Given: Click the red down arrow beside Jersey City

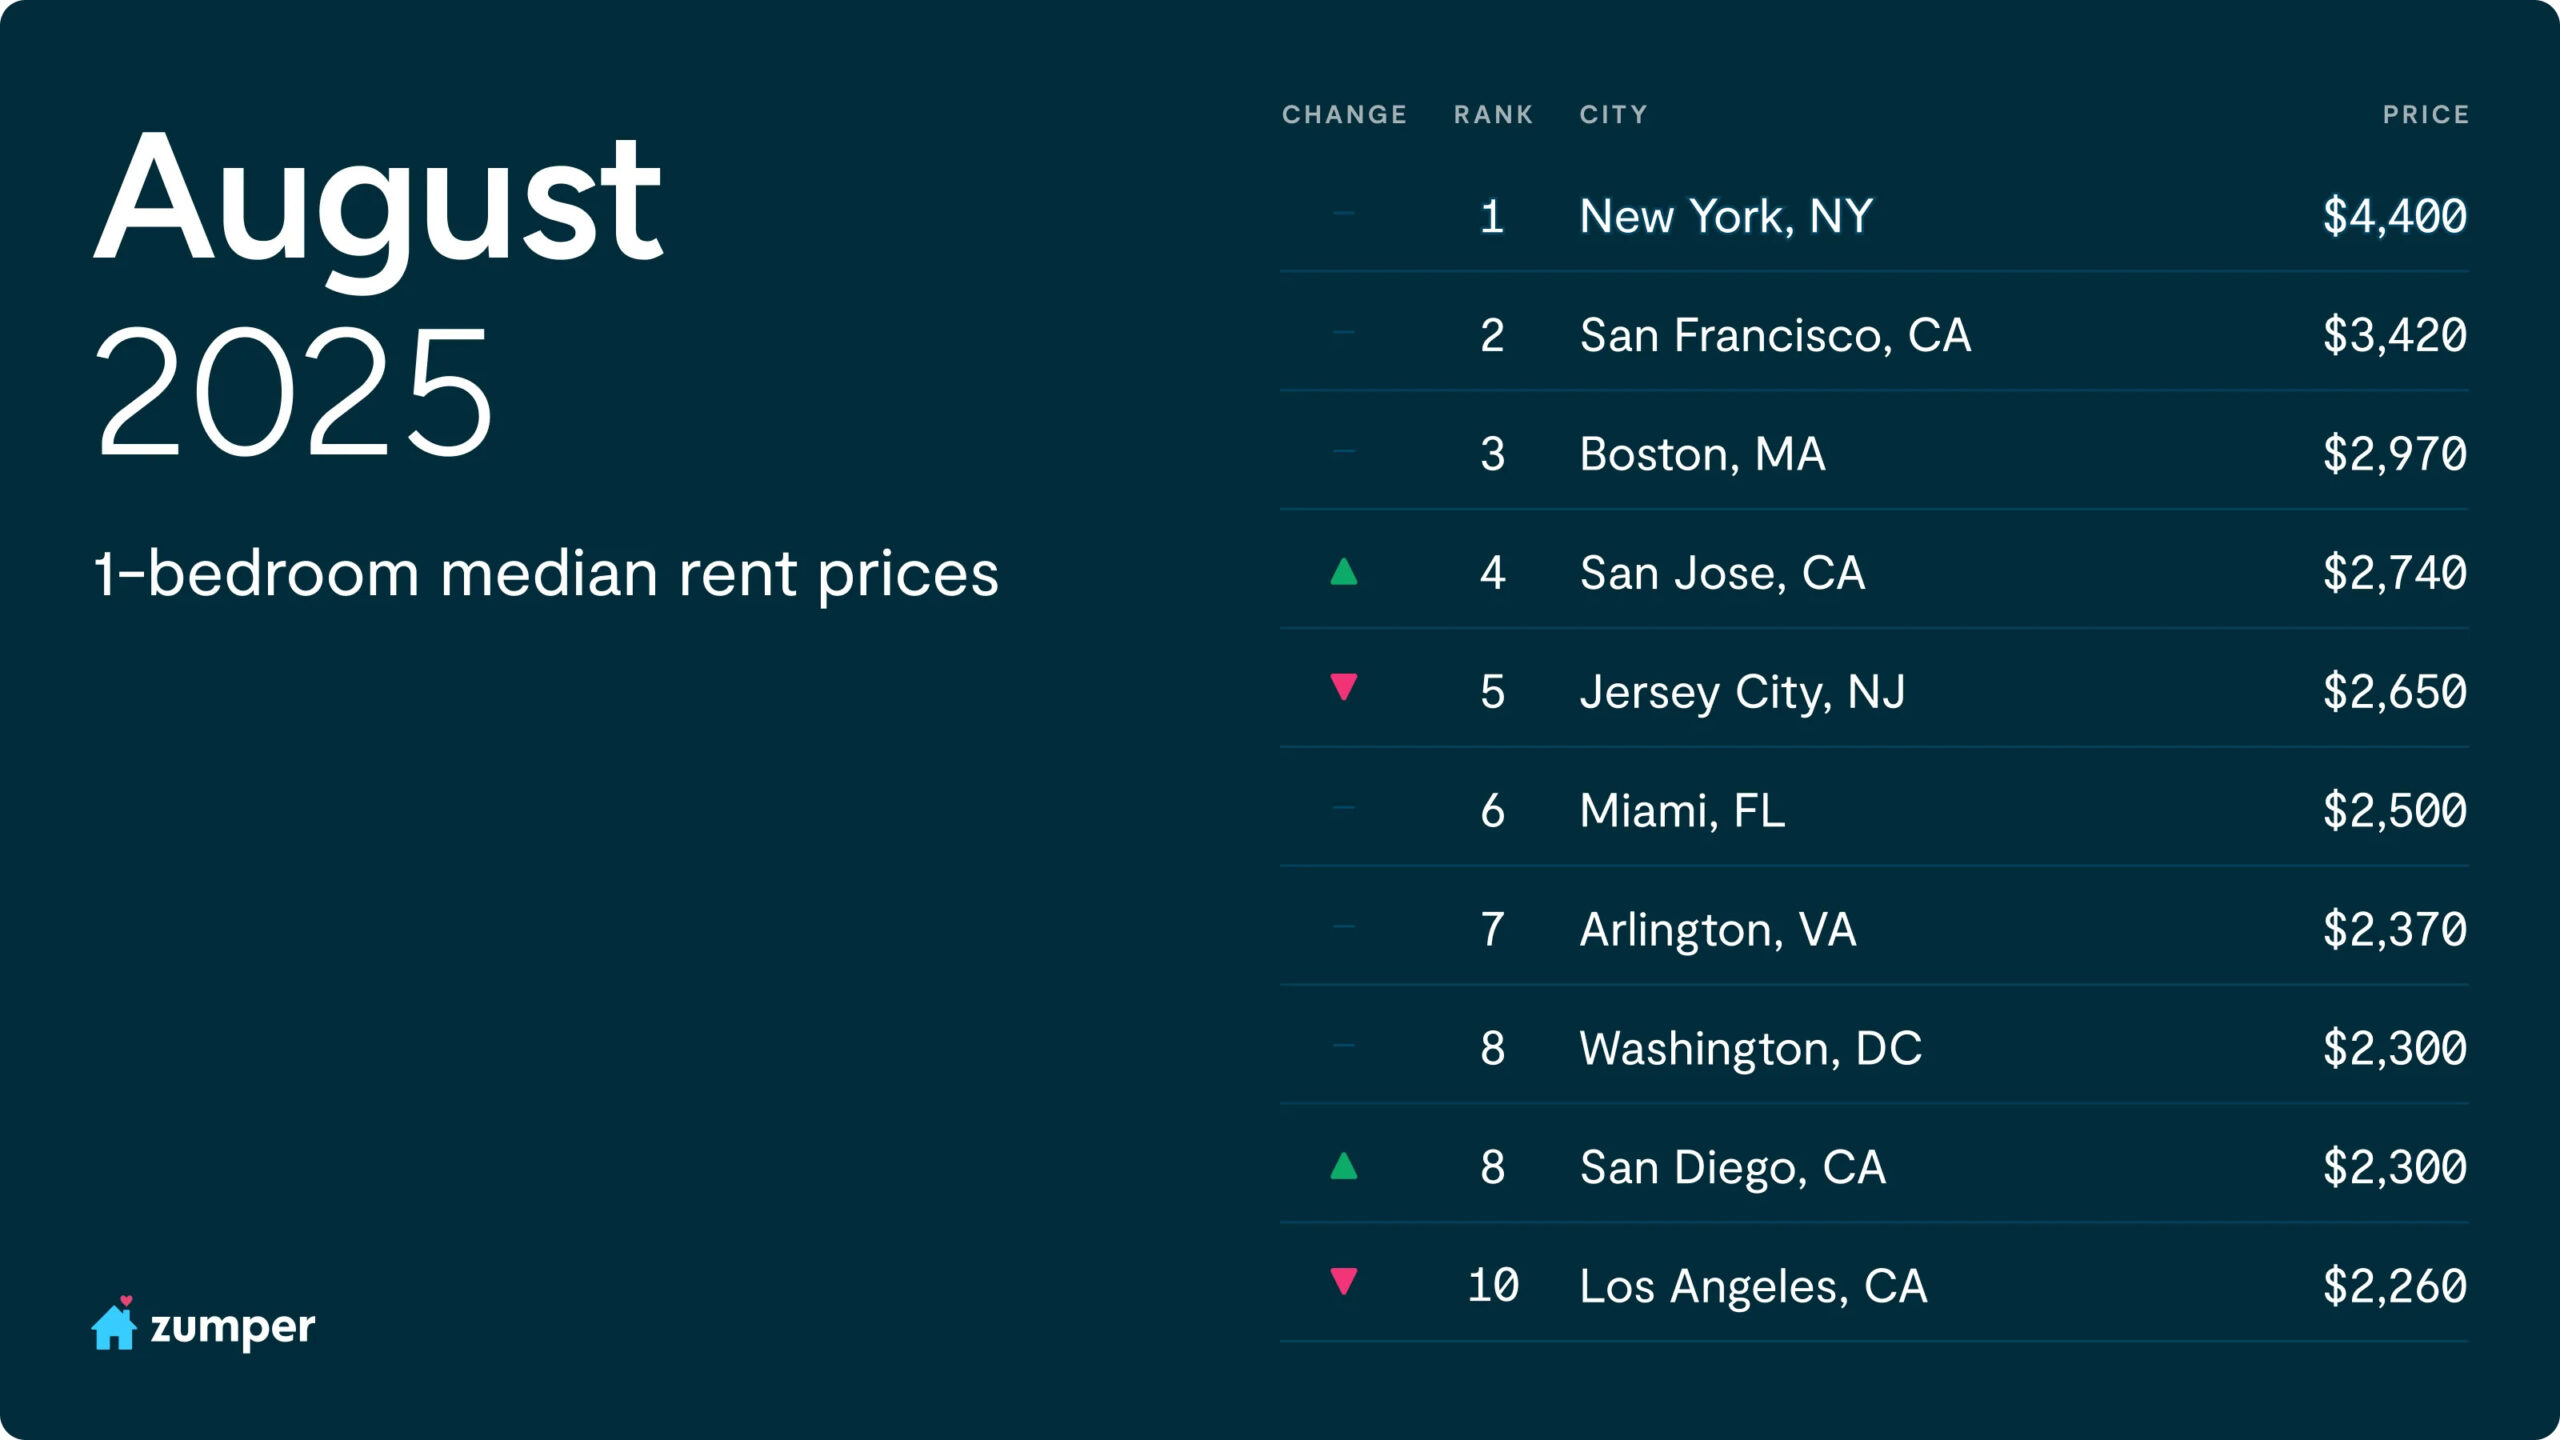Looking at the screenshot, I should [x=1343, y=687].
